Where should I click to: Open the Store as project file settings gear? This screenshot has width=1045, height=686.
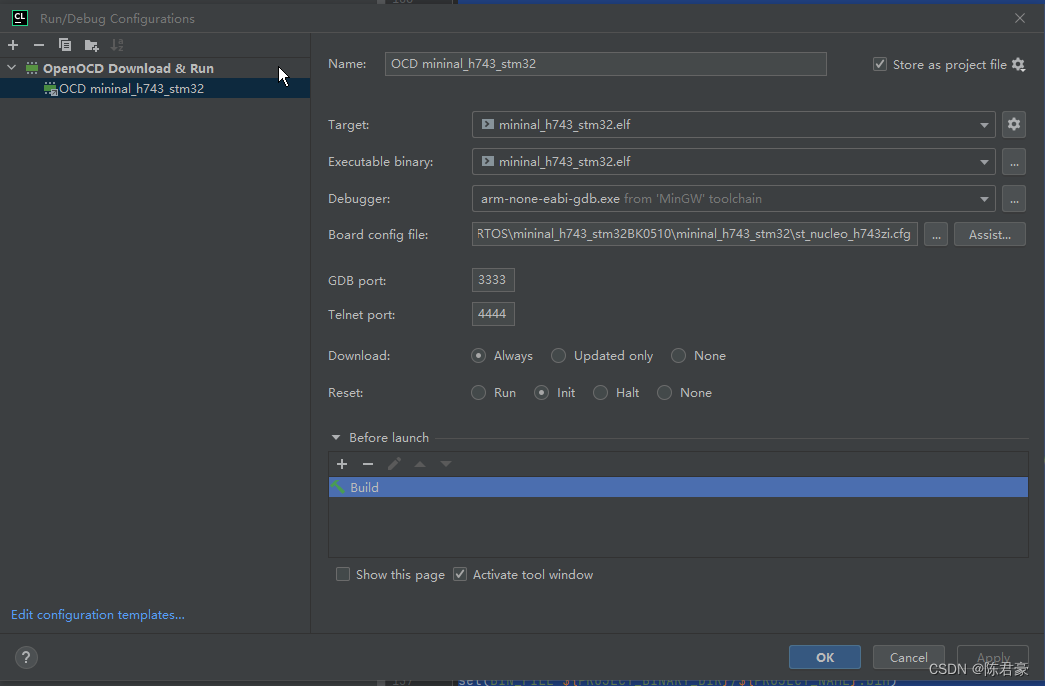point(1018,65)
